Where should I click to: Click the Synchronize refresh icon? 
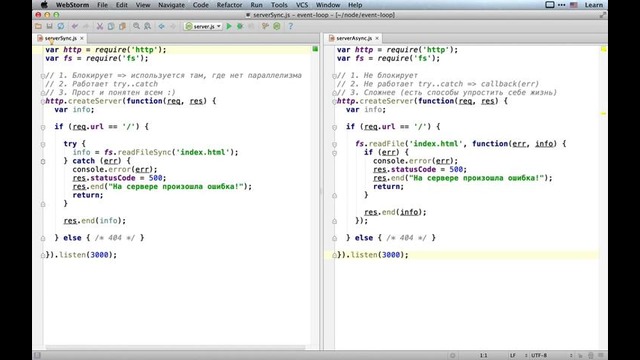(x=60, y=26)
